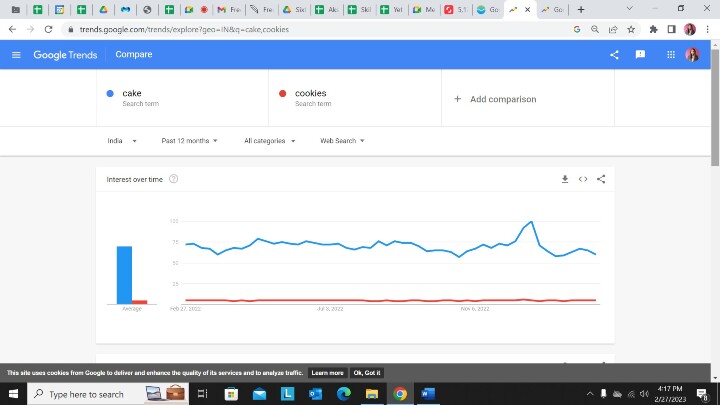Open the India region dropdown
This screenshot has height=405, width=720.
122,141
